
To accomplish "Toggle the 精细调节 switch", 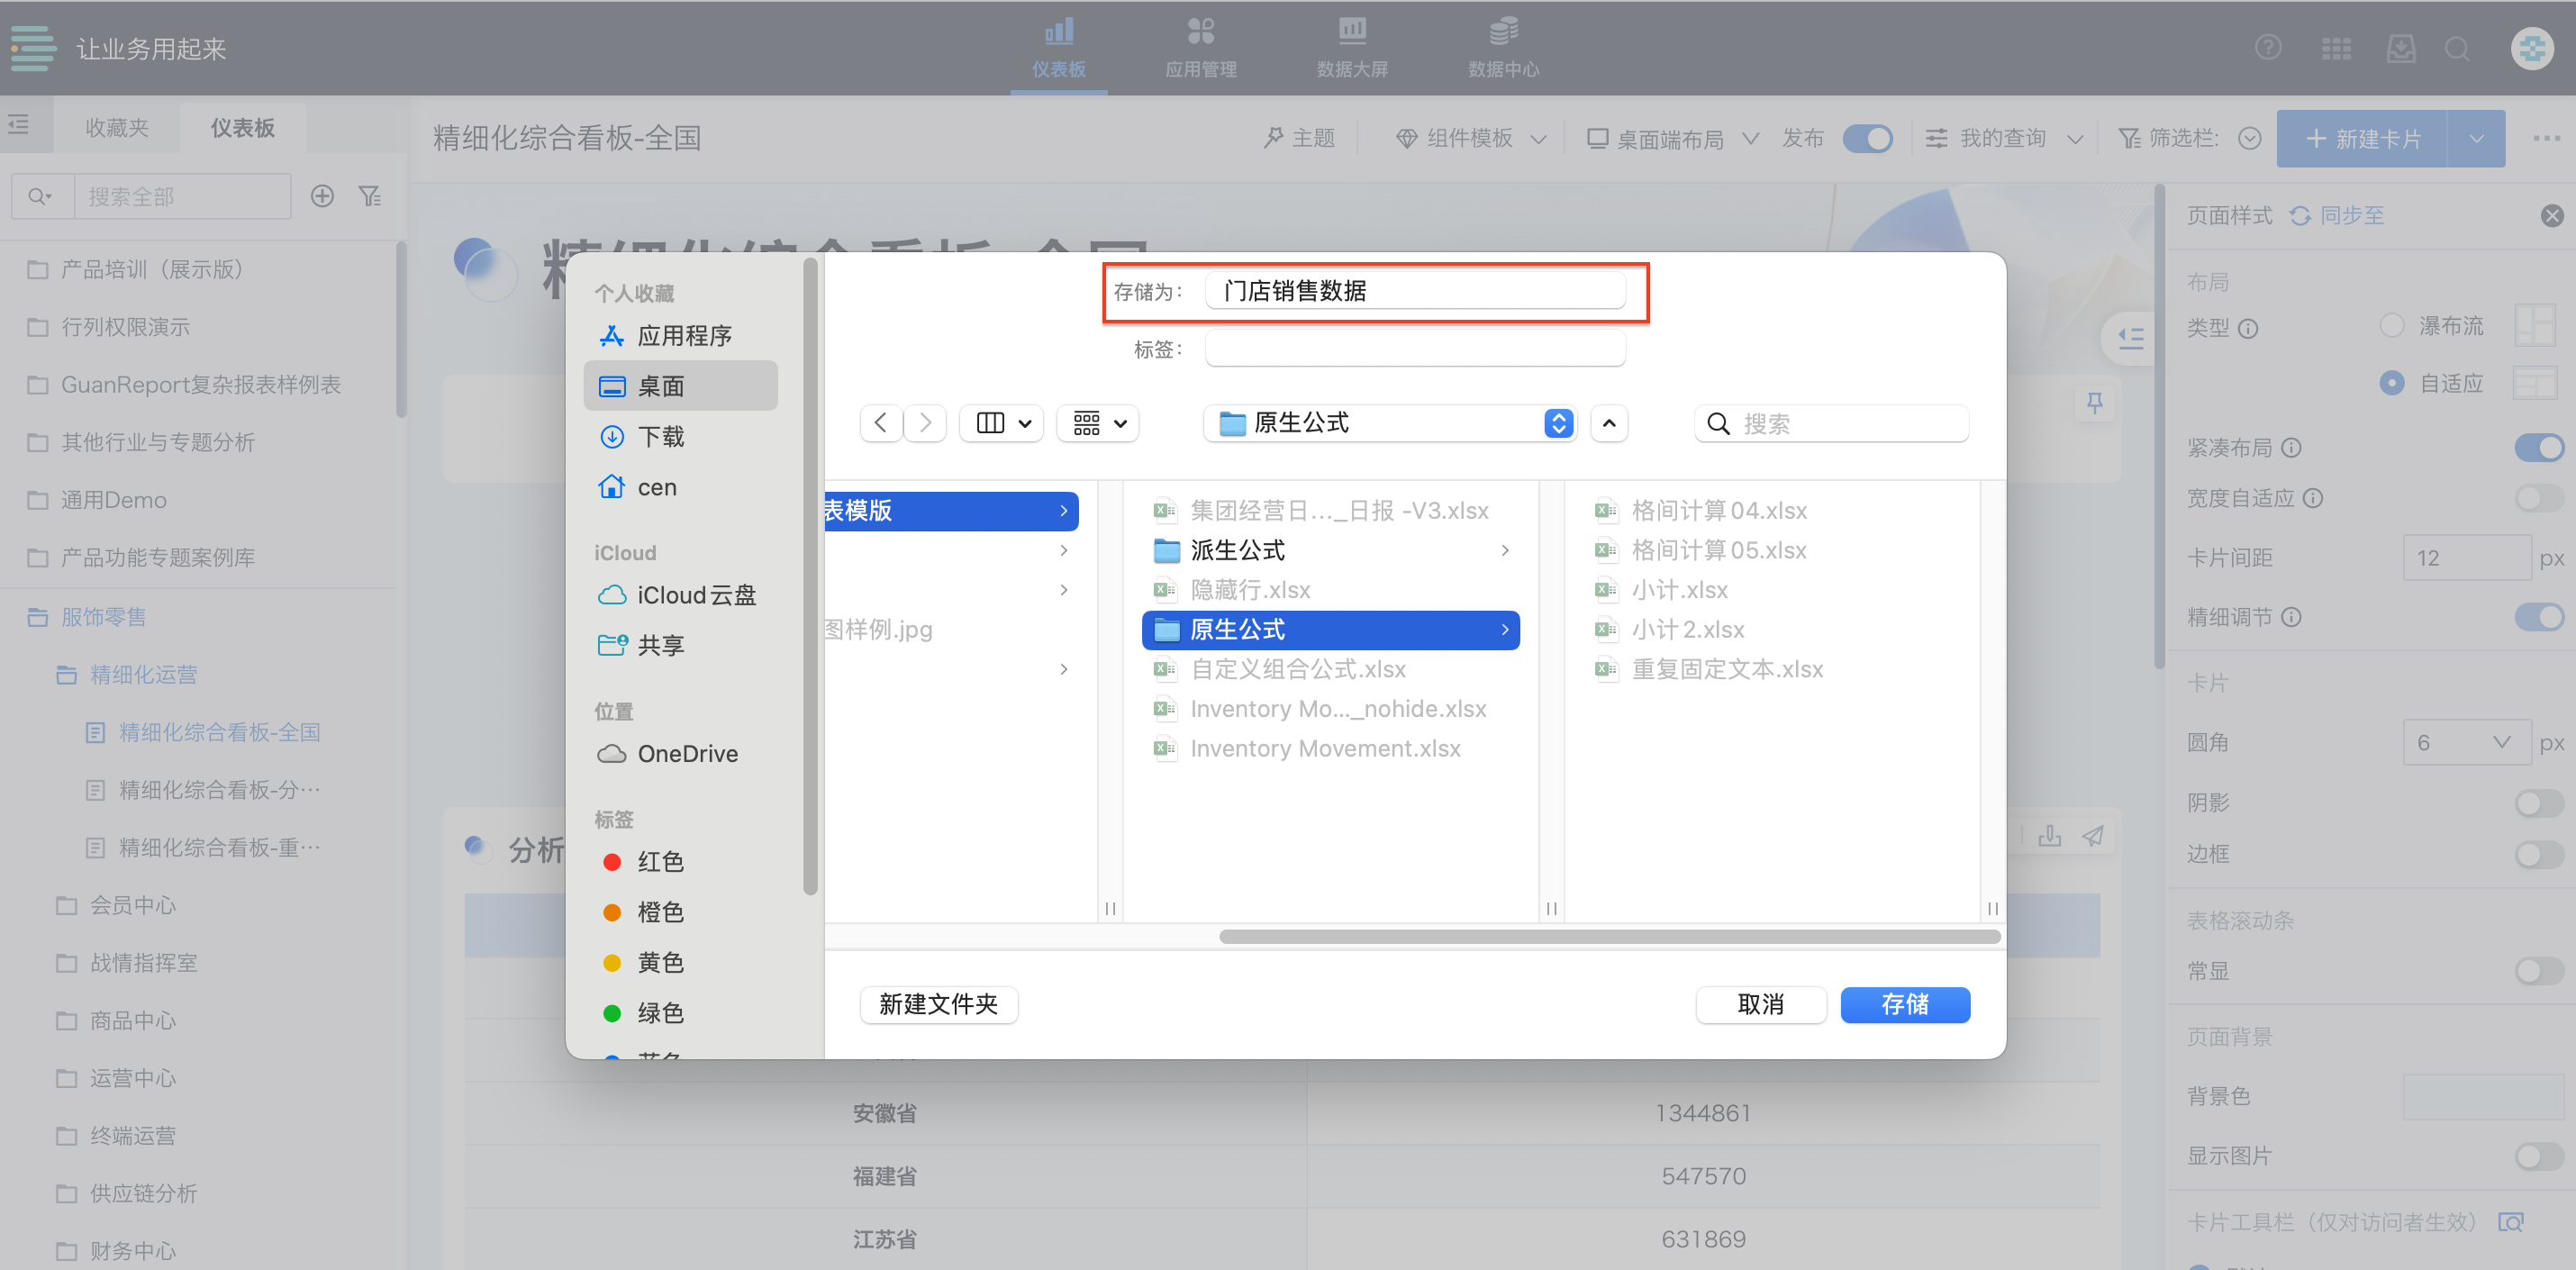I will tap(2538, 617).
